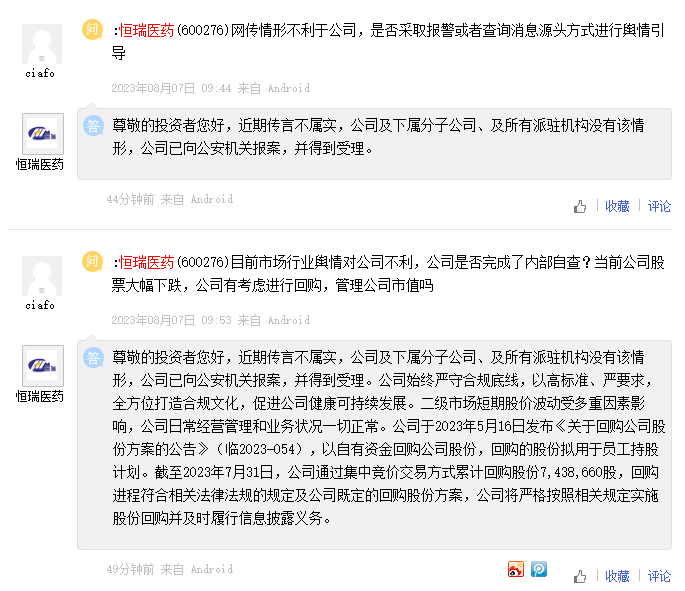Click the blue share icon beside Weibo

(x=539, y=569)
